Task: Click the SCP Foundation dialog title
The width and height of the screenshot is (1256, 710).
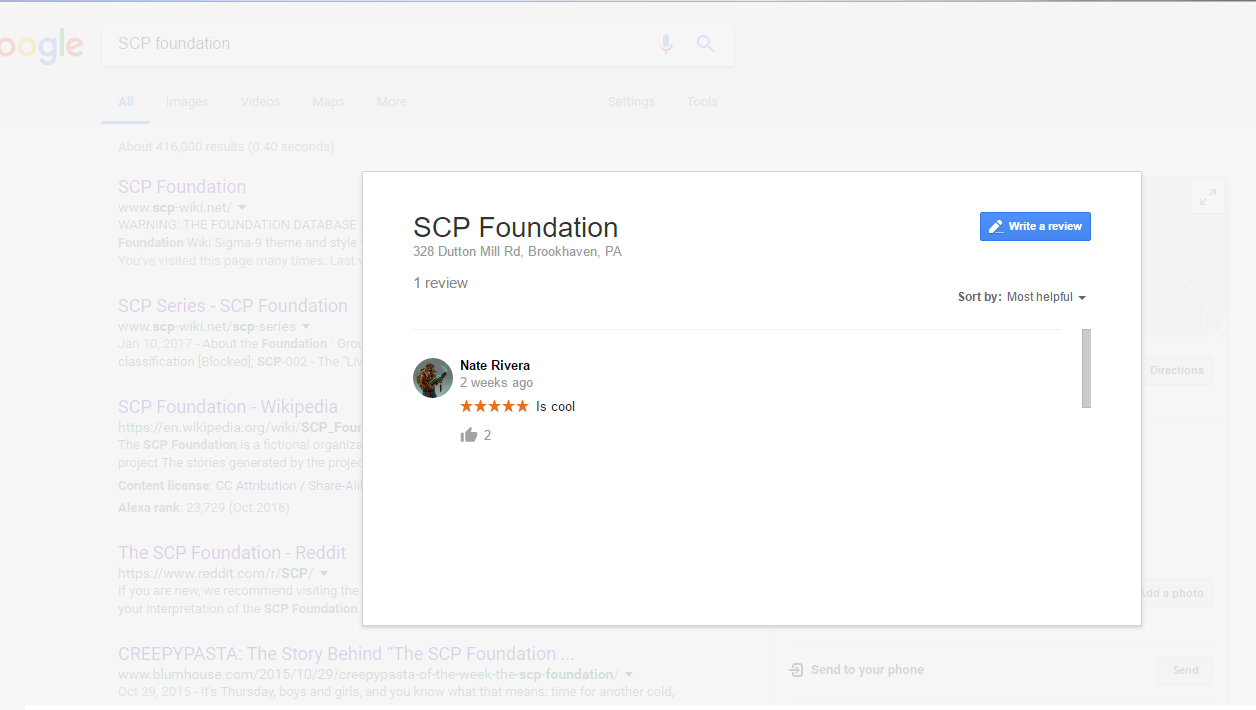Action: 516,227
